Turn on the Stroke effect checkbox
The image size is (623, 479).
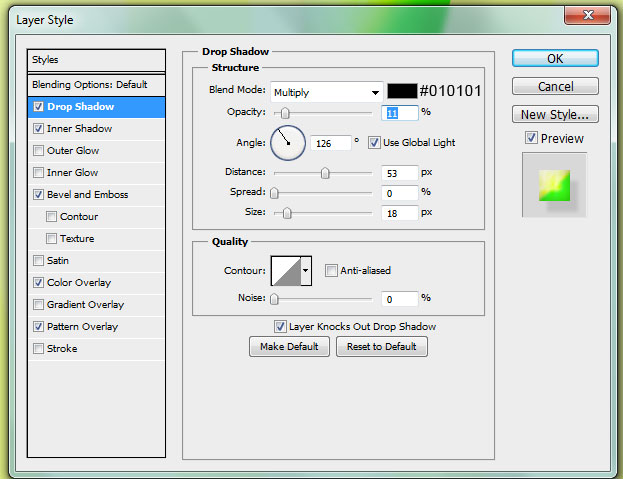tap(38, 349)
